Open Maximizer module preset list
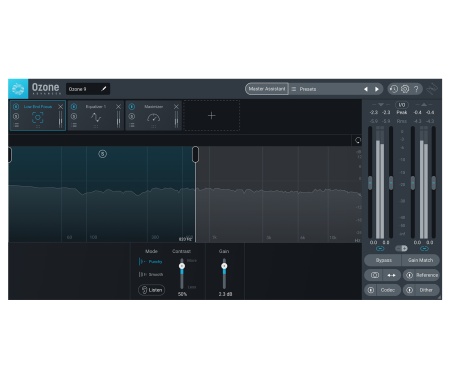450x380 pixels. [132, 125]
